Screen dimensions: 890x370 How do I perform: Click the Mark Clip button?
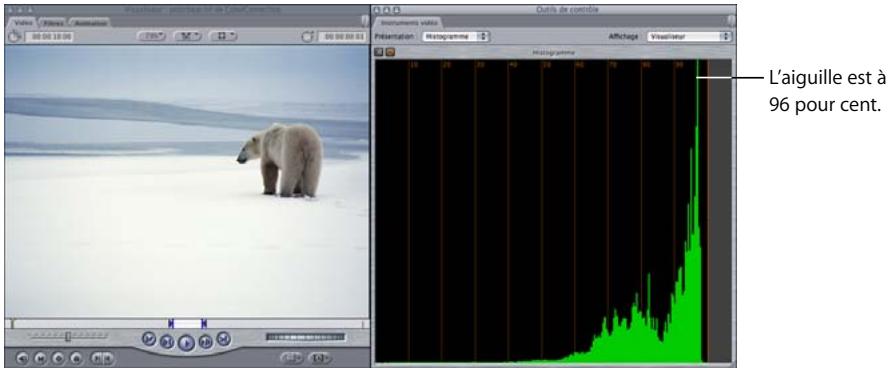pyautogui.click(x=40, y=358)
